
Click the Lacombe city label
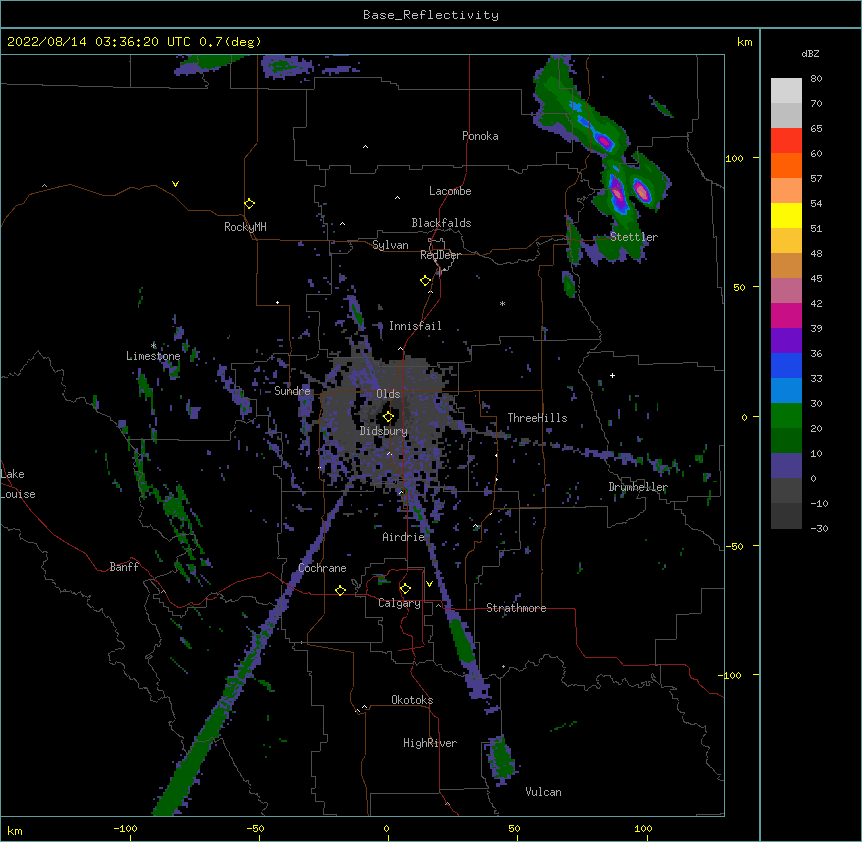click(x=450, y=191)
